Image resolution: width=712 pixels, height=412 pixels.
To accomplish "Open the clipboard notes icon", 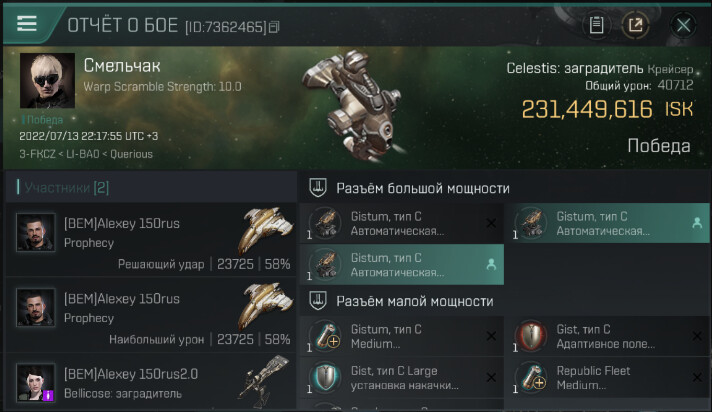I will point(596,25).
